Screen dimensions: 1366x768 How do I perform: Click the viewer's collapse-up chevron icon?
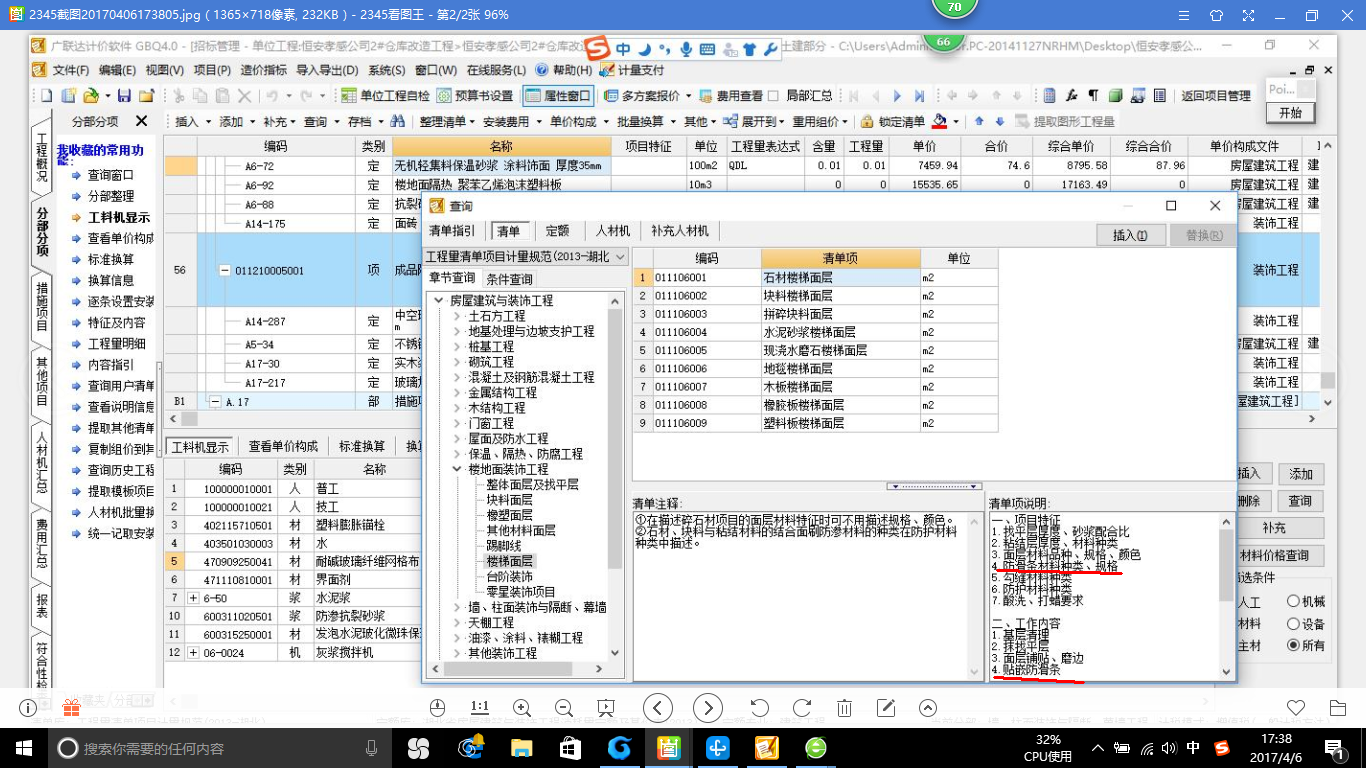pyautogui.click(x=927, y=708)
